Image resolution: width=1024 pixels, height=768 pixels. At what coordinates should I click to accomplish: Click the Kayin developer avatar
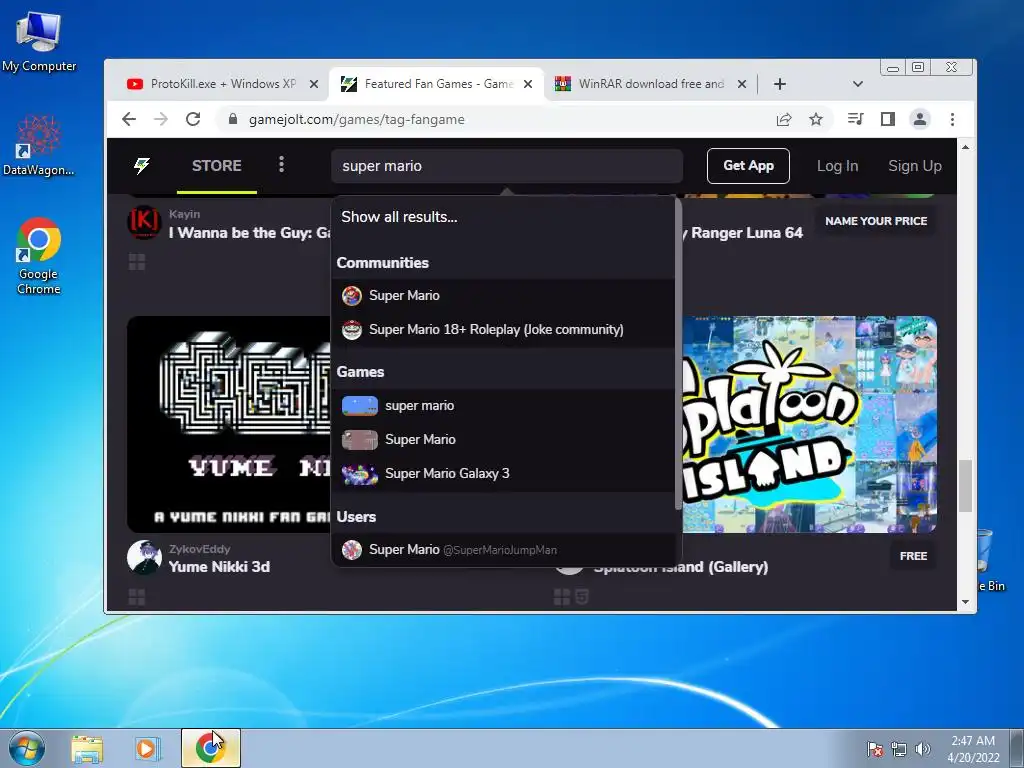144,222
